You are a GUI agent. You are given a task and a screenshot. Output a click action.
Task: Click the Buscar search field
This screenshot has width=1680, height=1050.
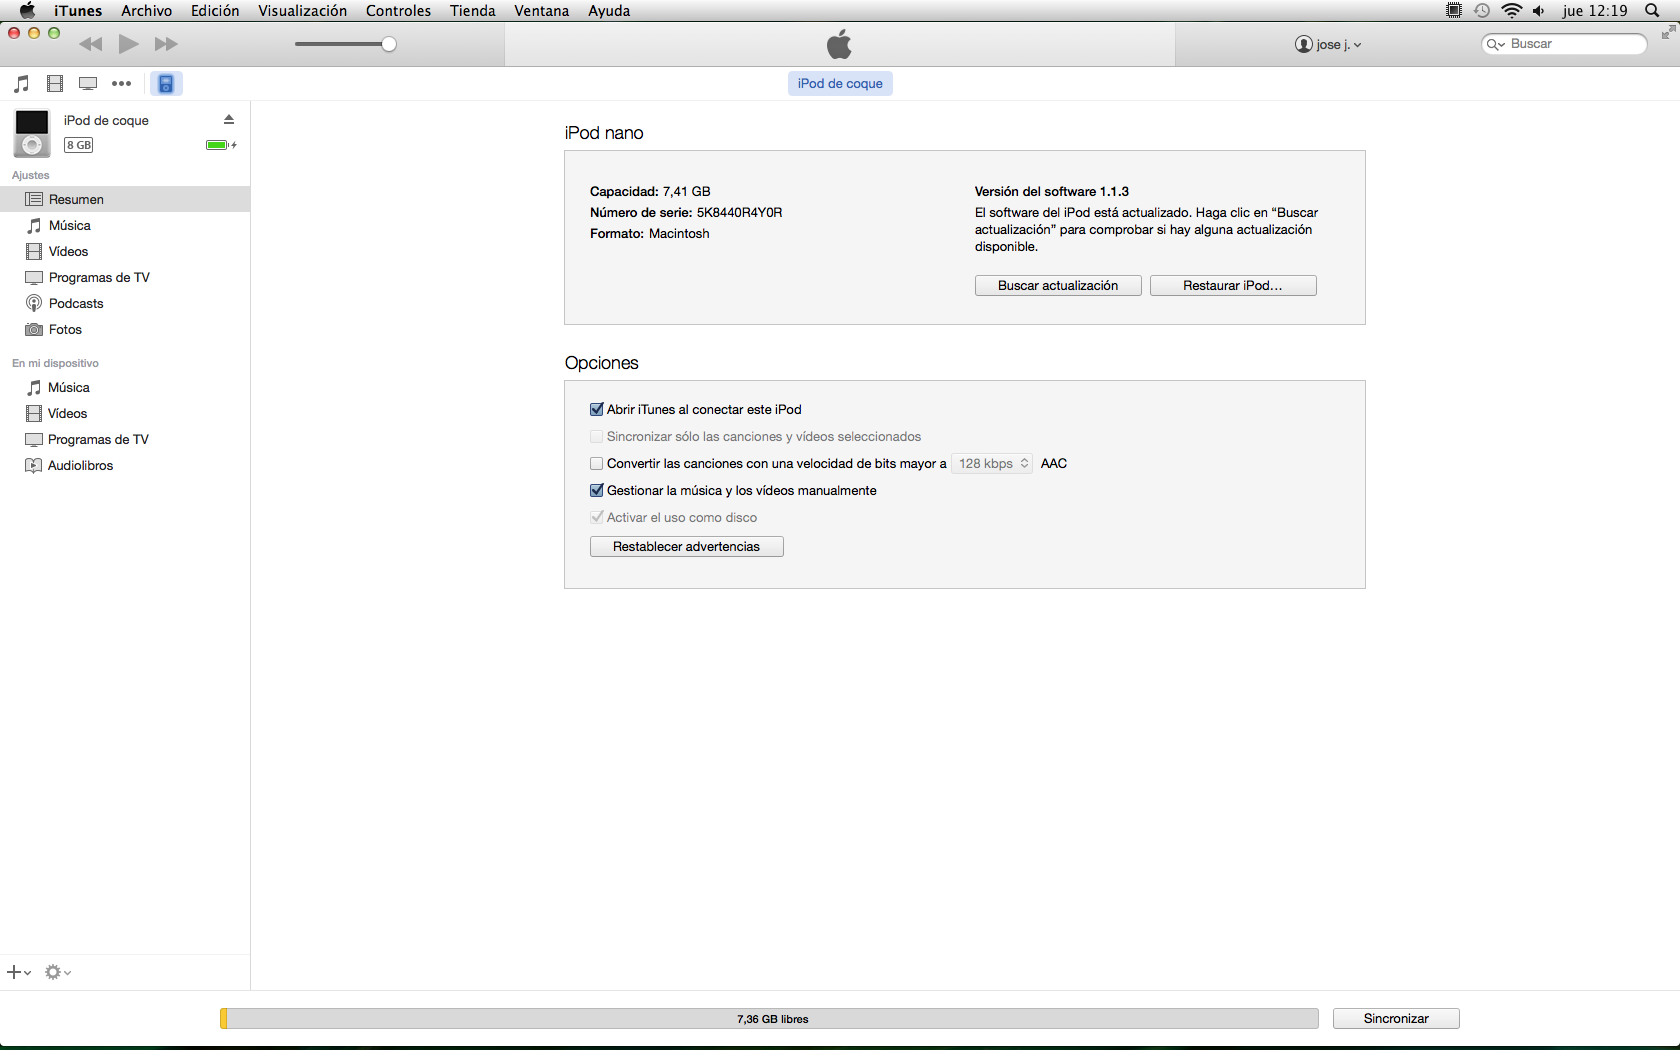pos(1564,44)
